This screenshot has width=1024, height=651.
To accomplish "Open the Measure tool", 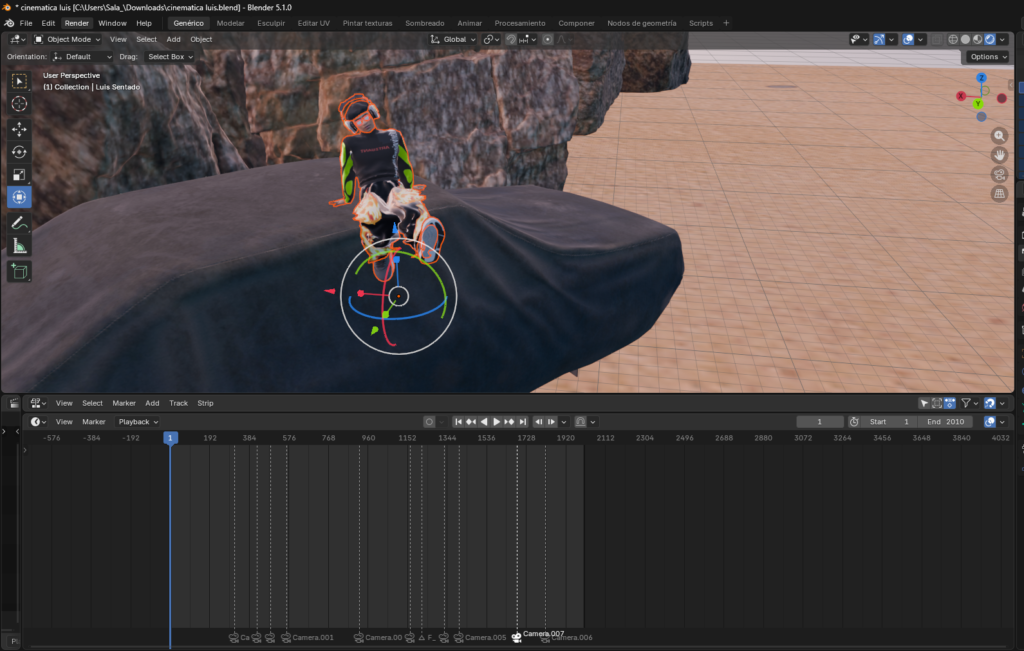I will [18, 245].
